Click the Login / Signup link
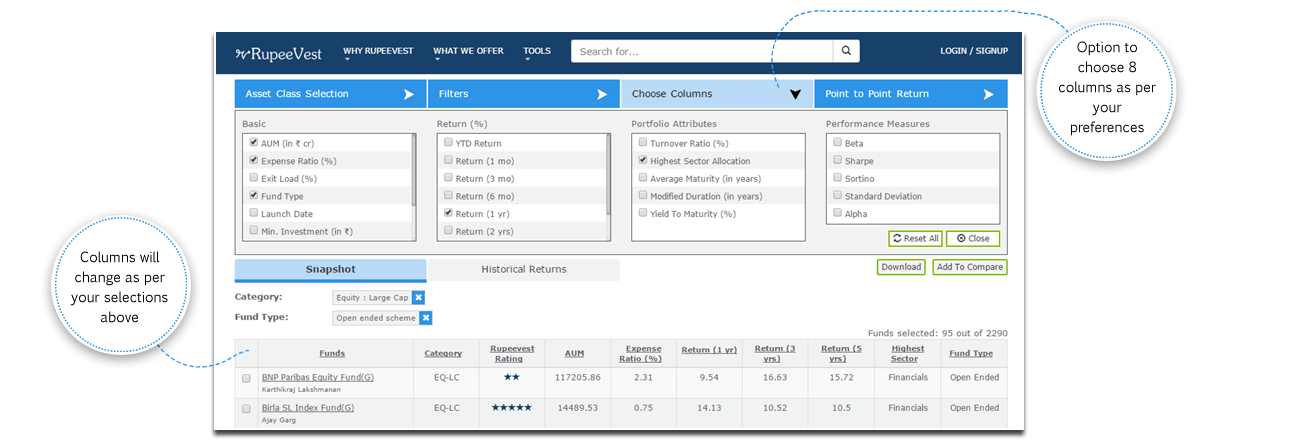Viewport: 1300px width, 445px height. point(974,51)
